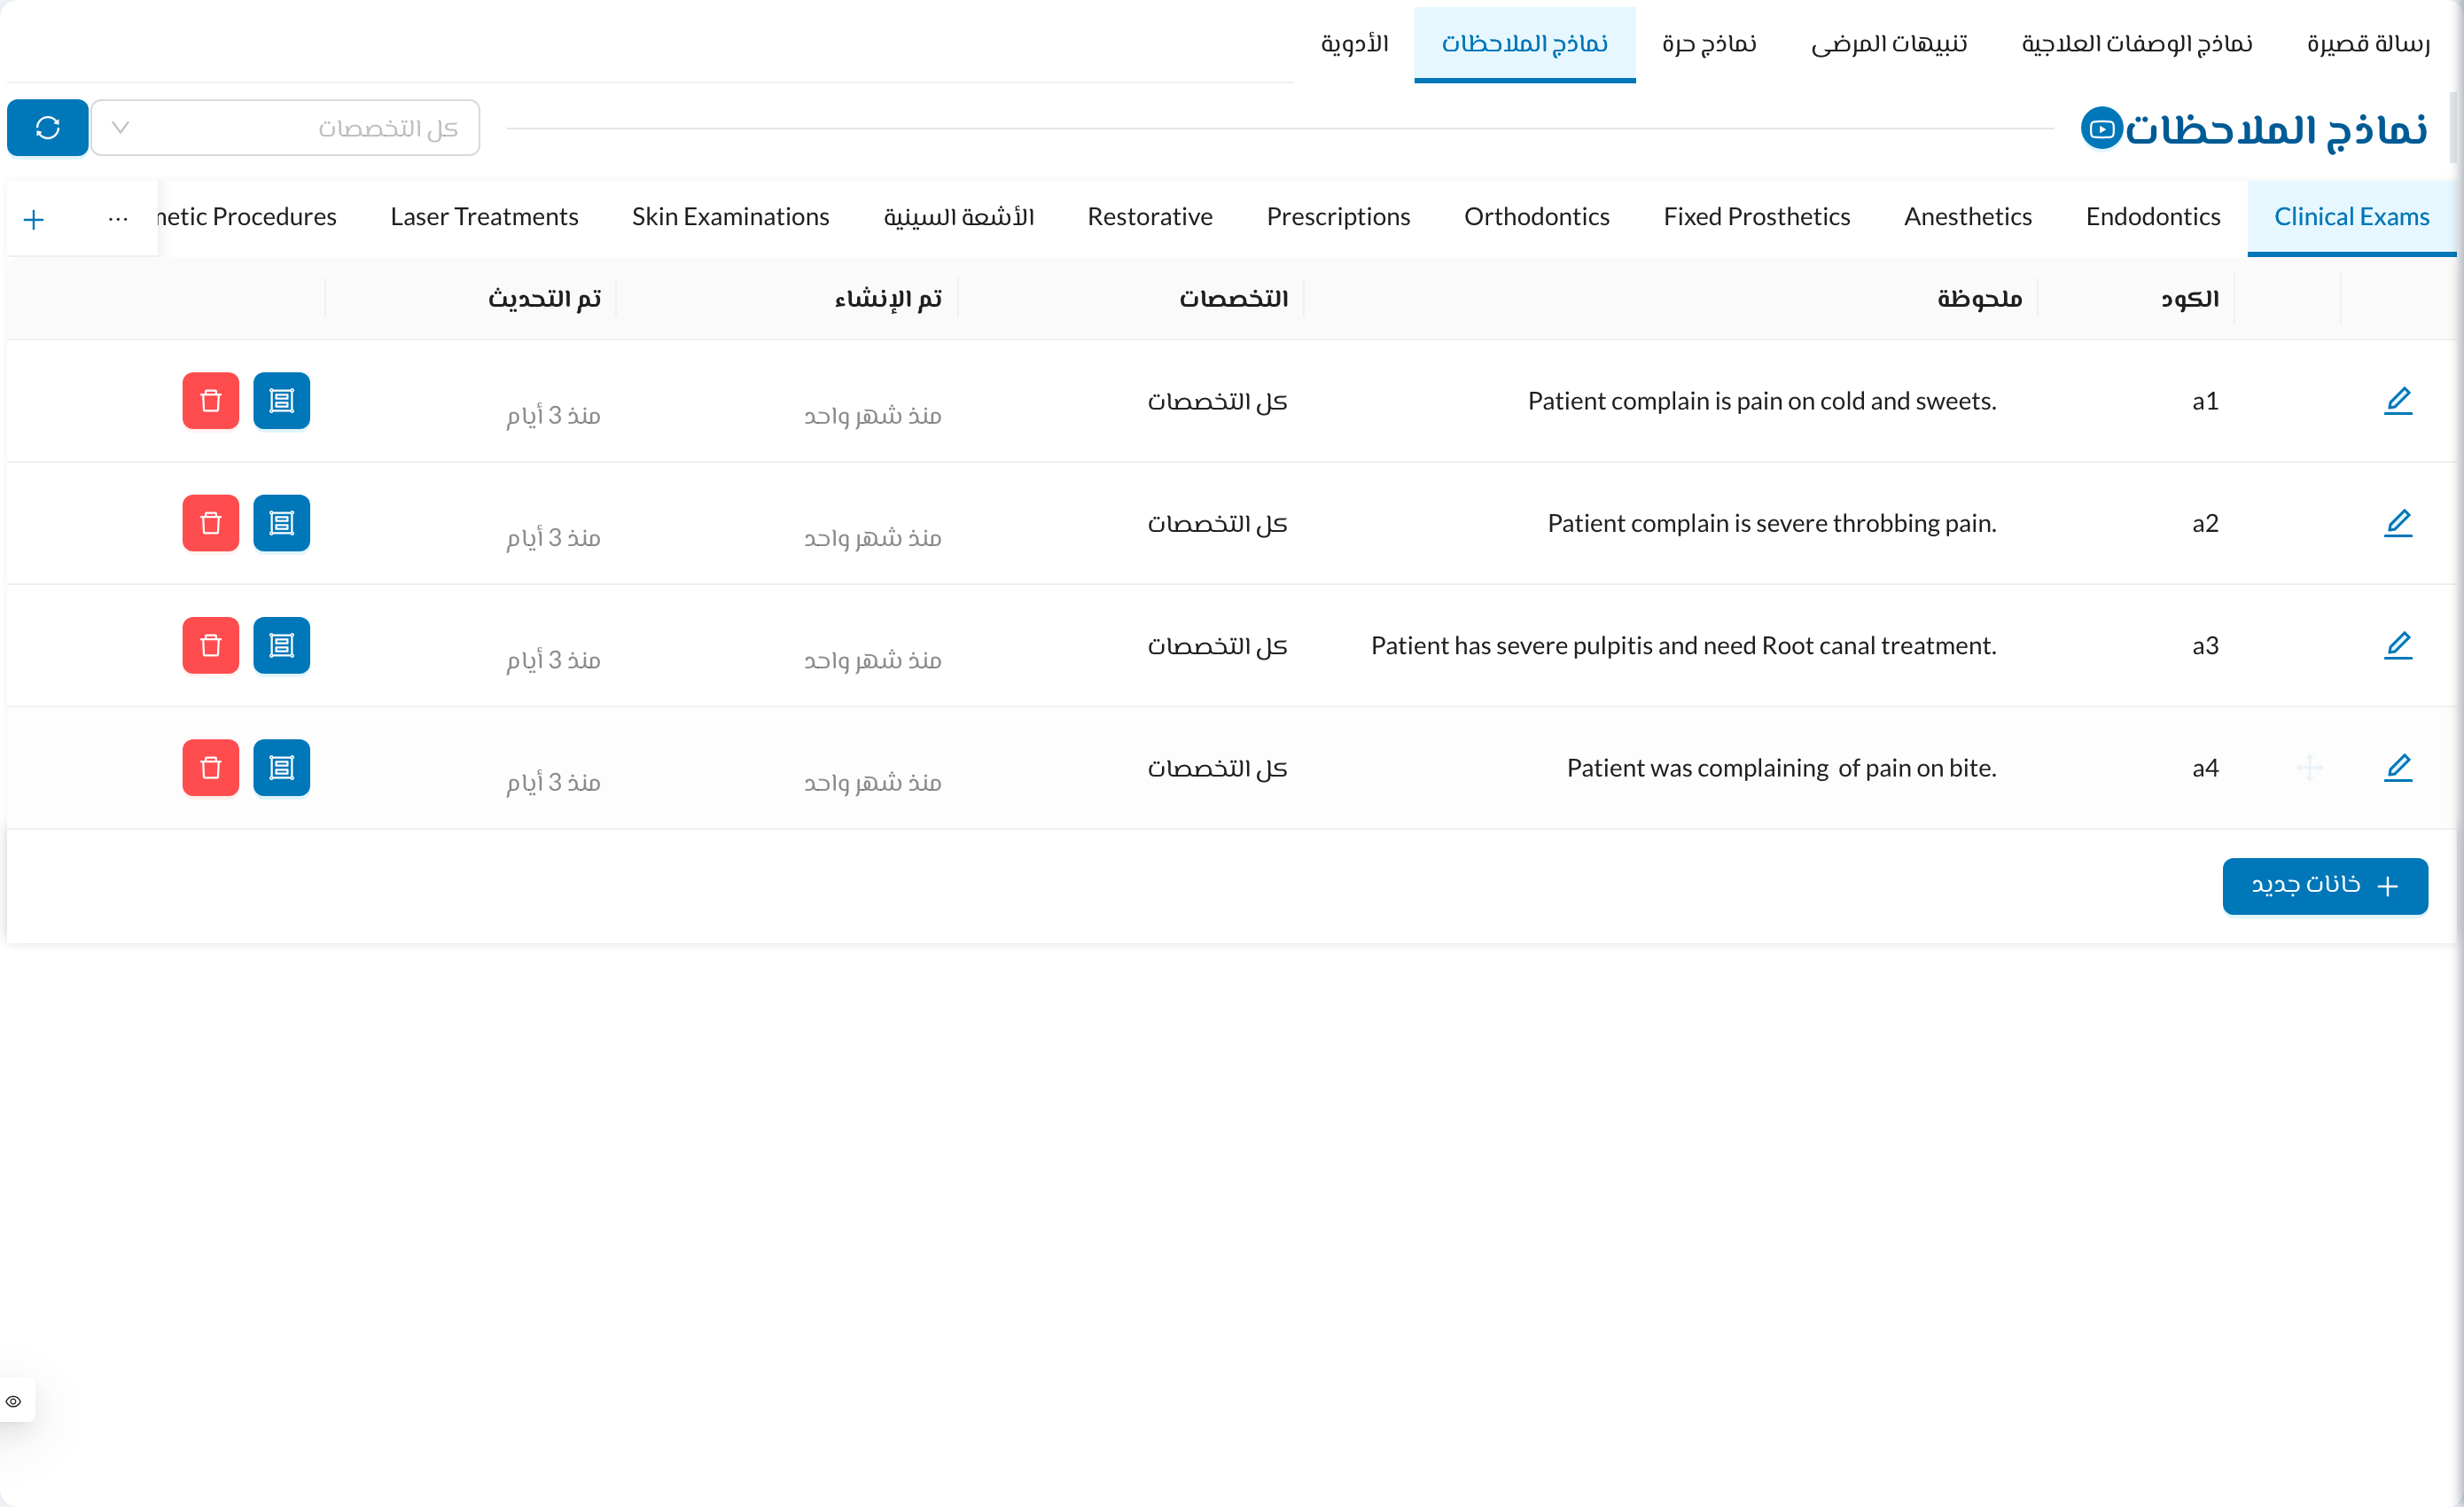Open نماذج الوصفات العلاجية top tab
This screenshot has width=2464, height=1507.
(x=2137, y=43)
